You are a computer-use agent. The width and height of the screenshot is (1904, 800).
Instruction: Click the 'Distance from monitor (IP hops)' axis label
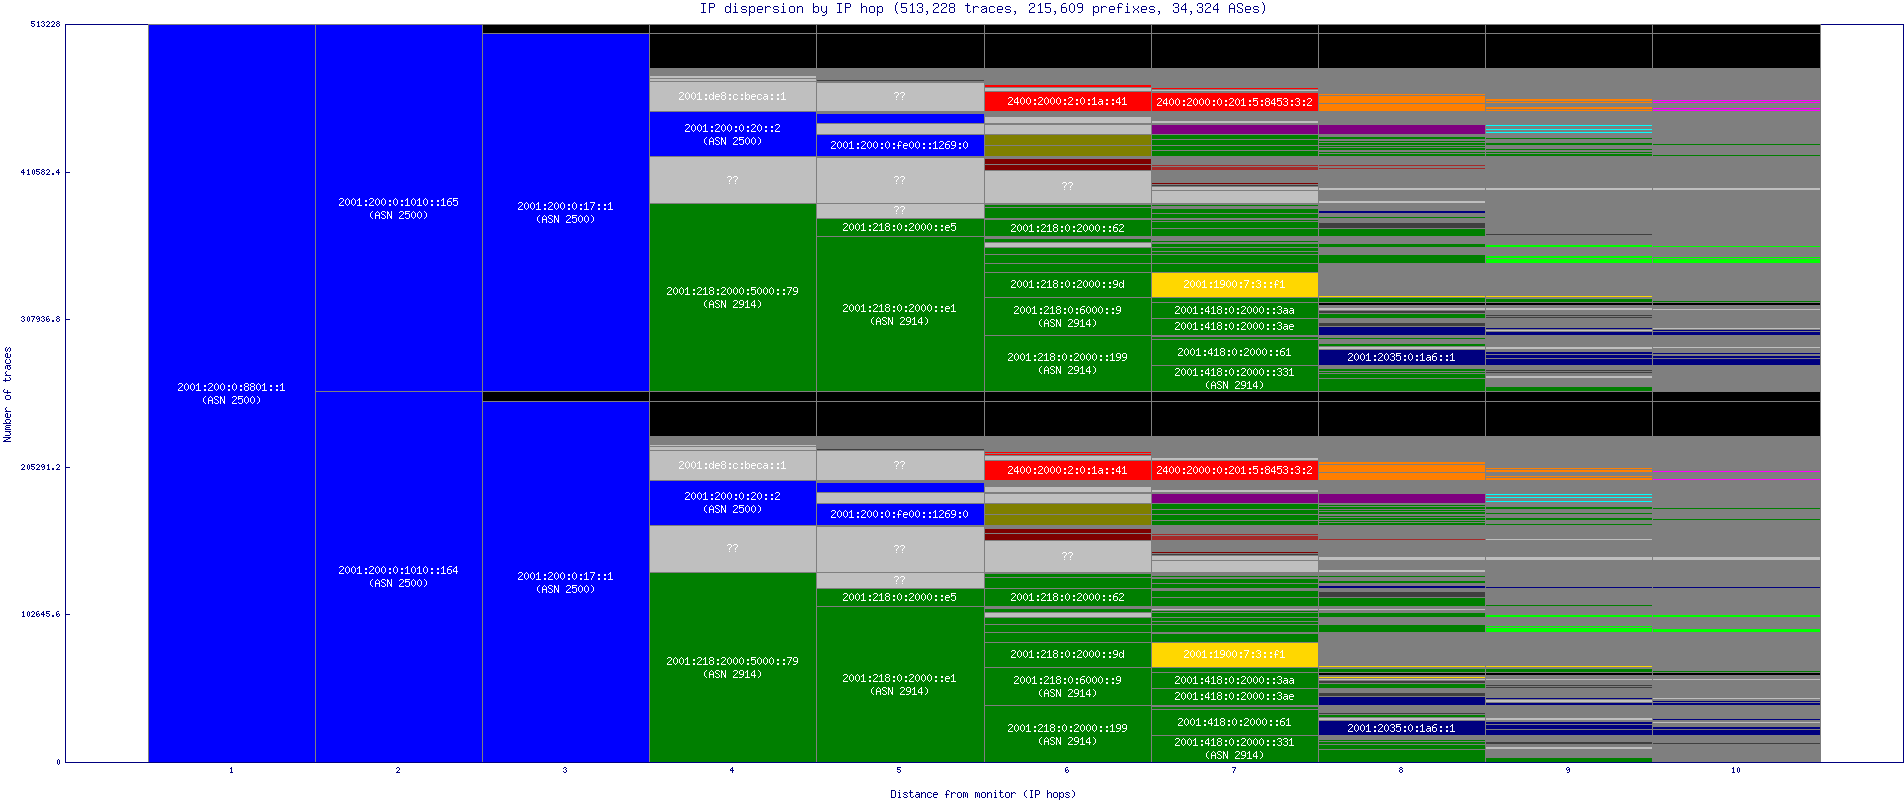point(983,794)
